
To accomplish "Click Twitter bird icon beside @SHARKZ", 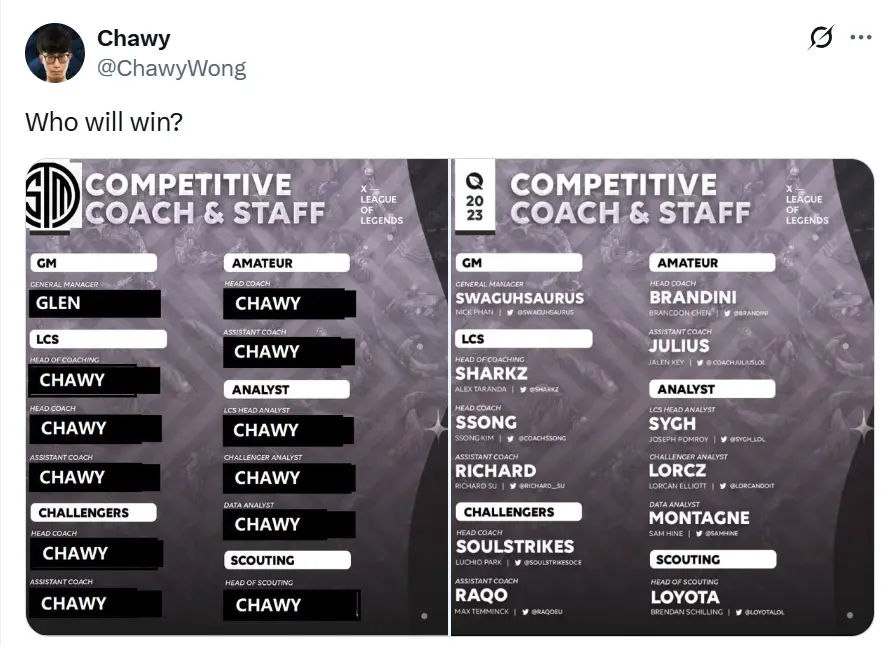I will pyautogui.click(x=521, y=389).
